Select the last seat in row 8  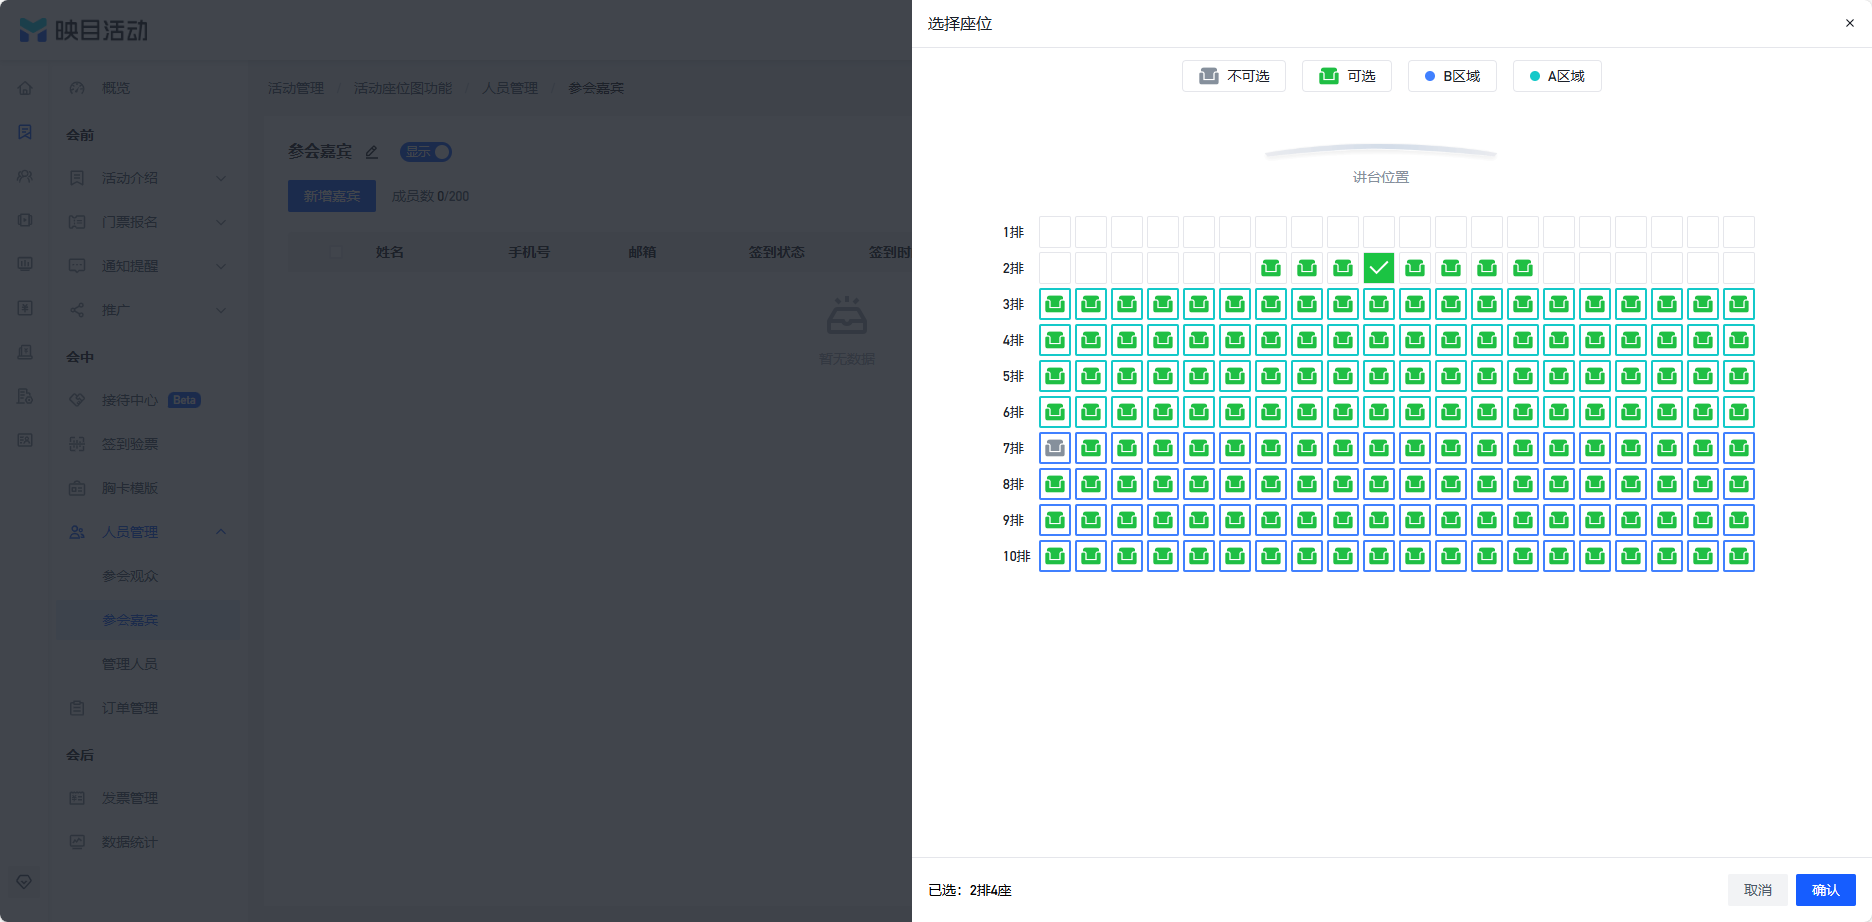point(1739,484)
